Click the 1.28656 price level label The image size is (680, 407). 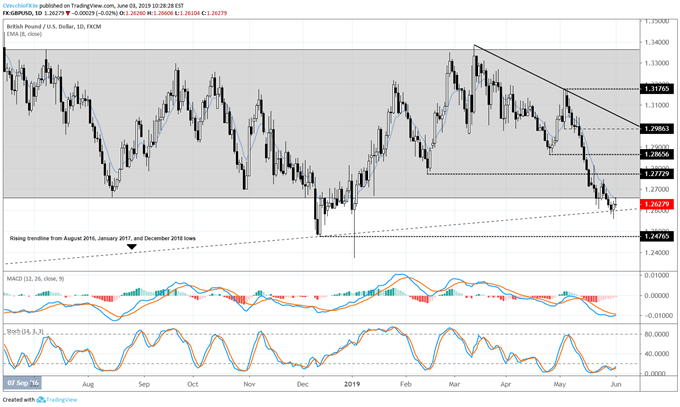[x=657, y=154]
